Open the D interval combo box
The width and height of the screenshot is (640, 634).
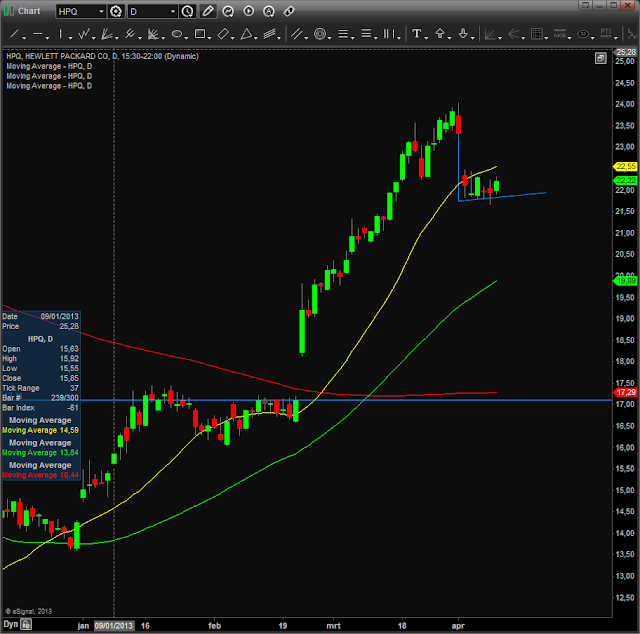click(152, 11)
